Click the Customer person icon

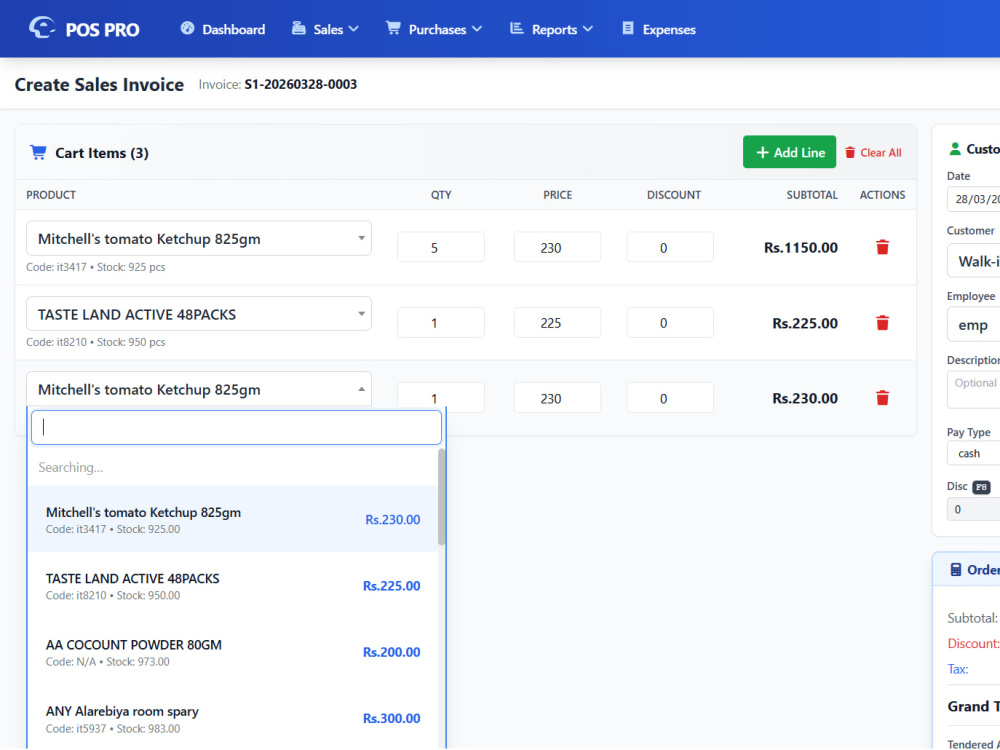pos(955,149)
